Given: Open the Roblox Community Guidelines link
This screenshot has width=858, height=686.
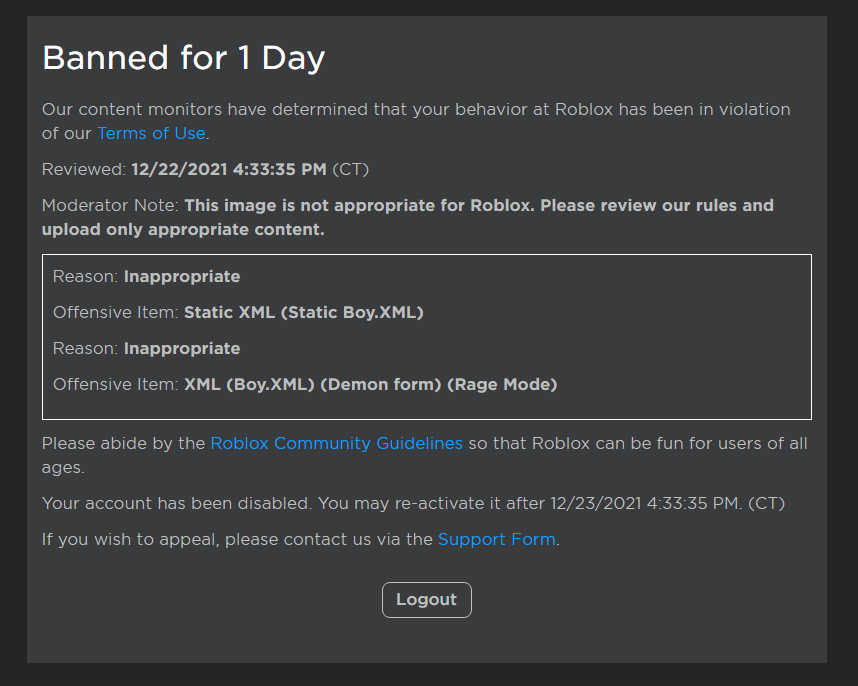Looking at the screenshot, I should coord(336,443).
